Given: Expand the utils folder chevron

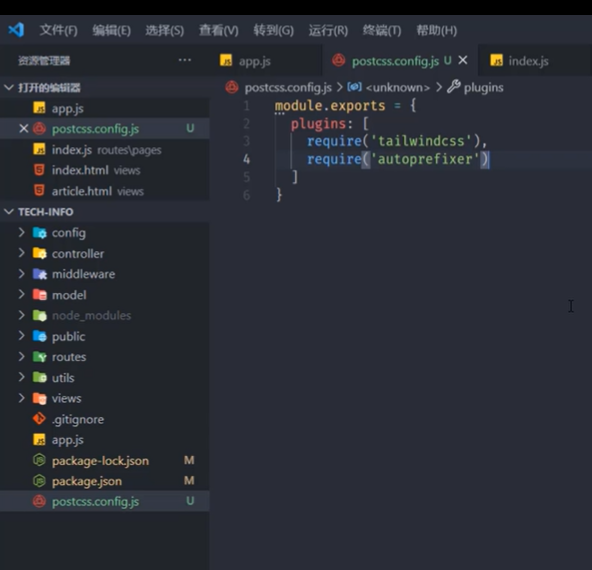Looking at the screenshot, I should coord(22,377).
